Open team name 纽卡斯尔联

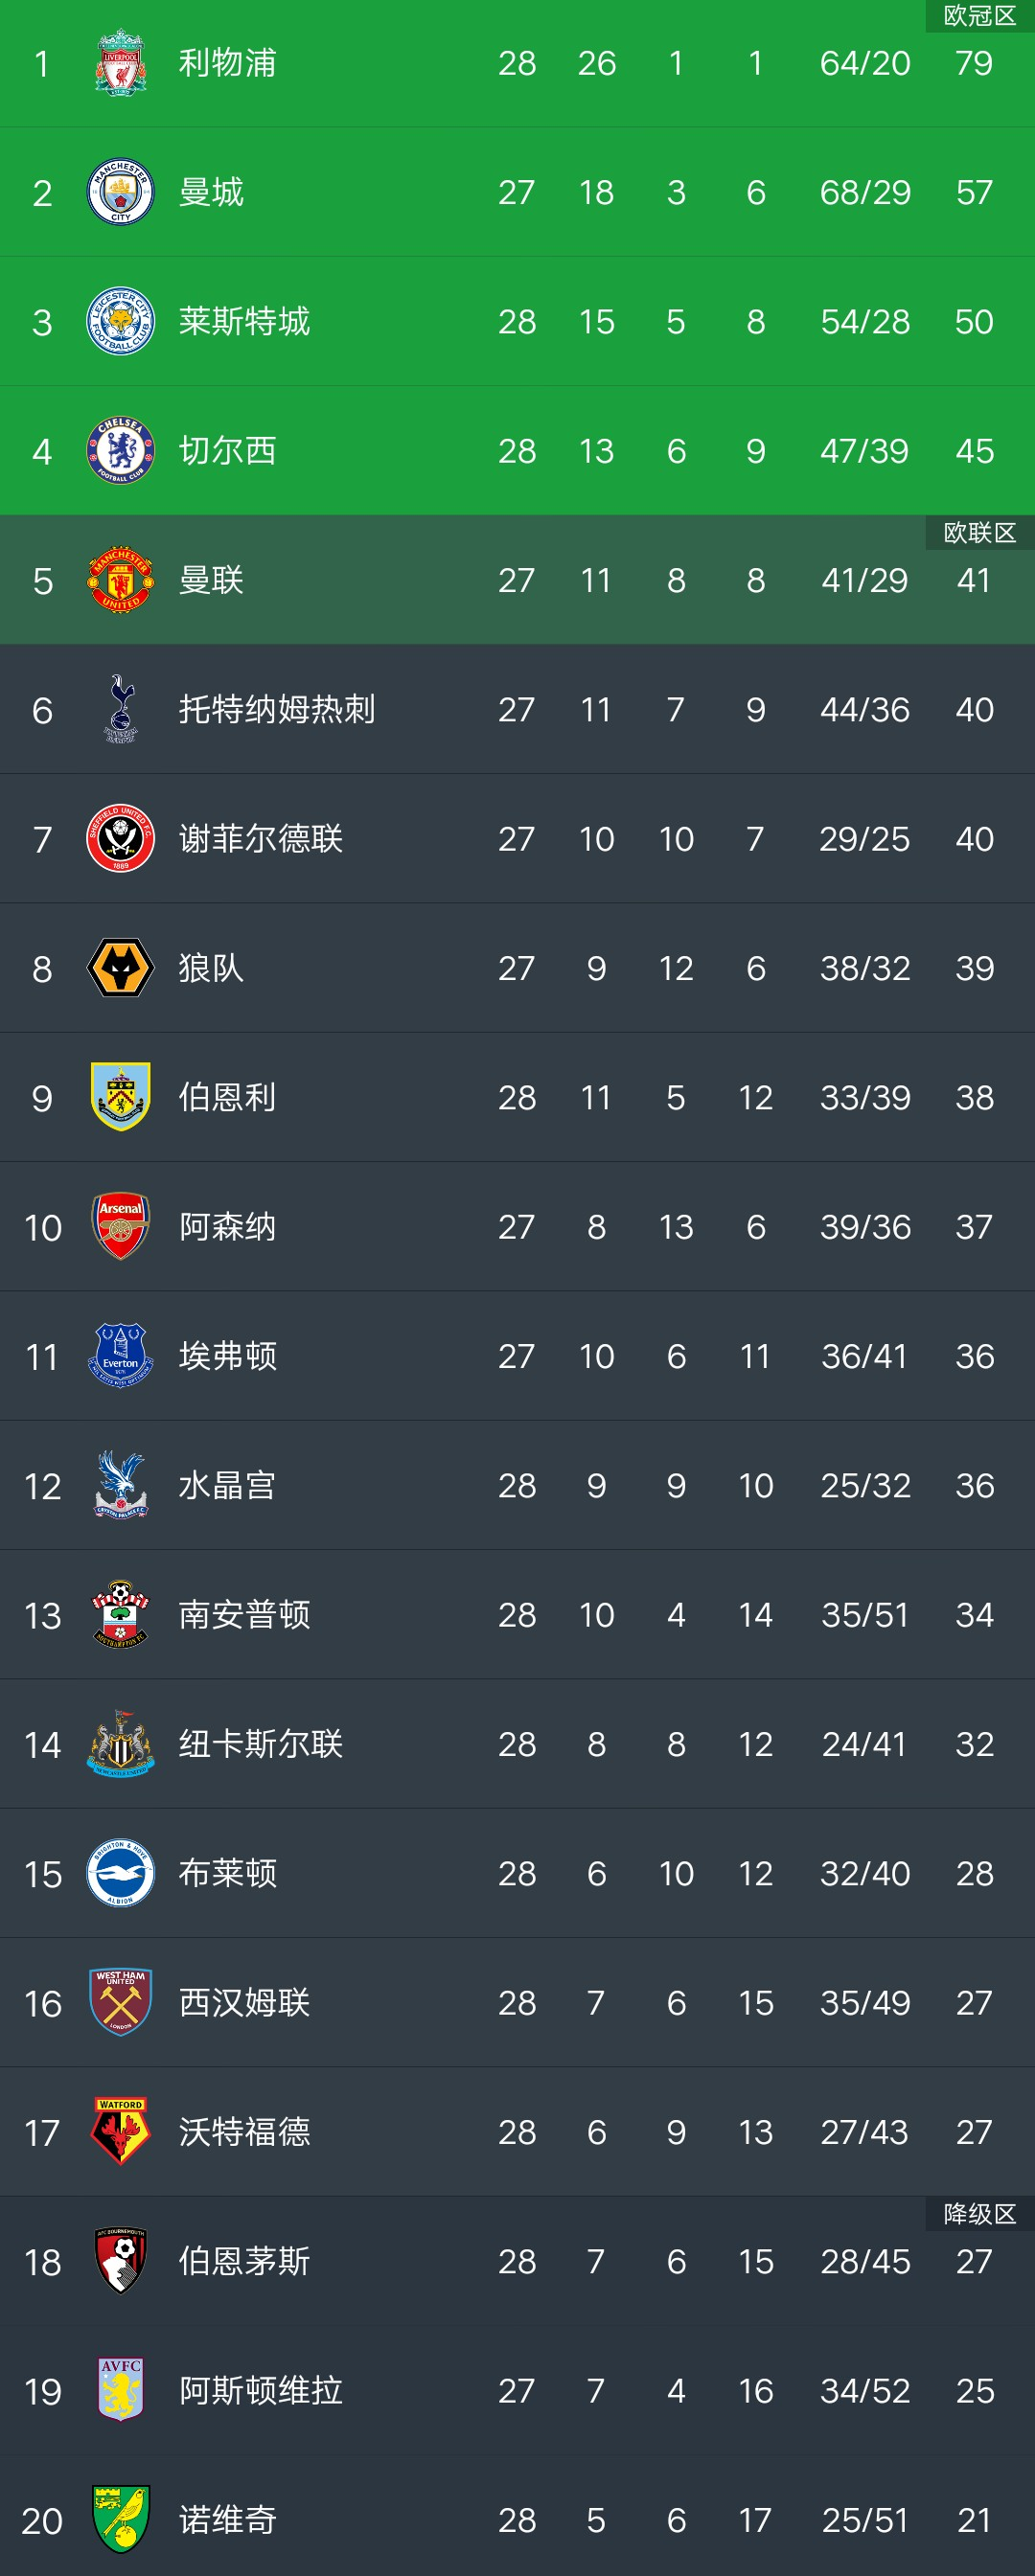pyautogui.click(x=261, y=1744)
